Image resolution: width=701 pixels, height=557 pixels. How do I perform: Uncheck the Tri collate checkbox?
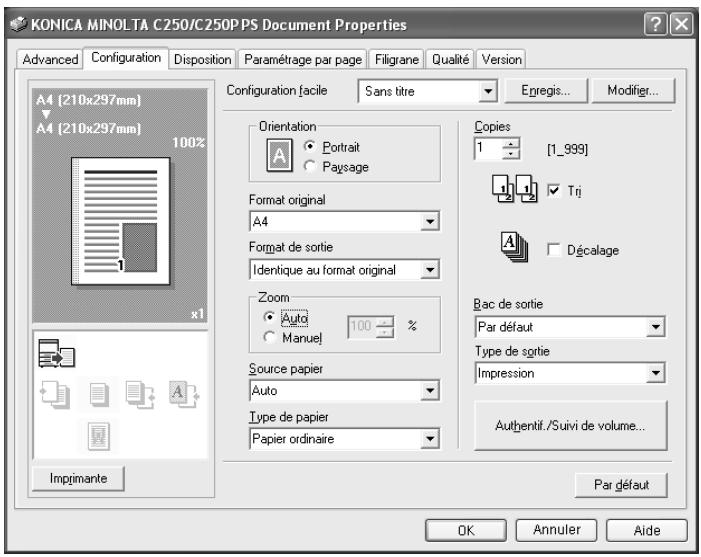click(x=553, y=190)
